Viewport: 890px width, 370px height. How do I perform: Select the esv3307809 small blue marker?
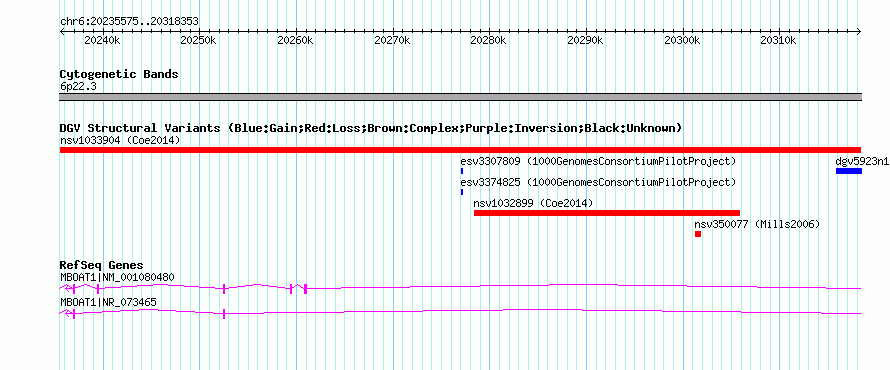tap(462, 171)
